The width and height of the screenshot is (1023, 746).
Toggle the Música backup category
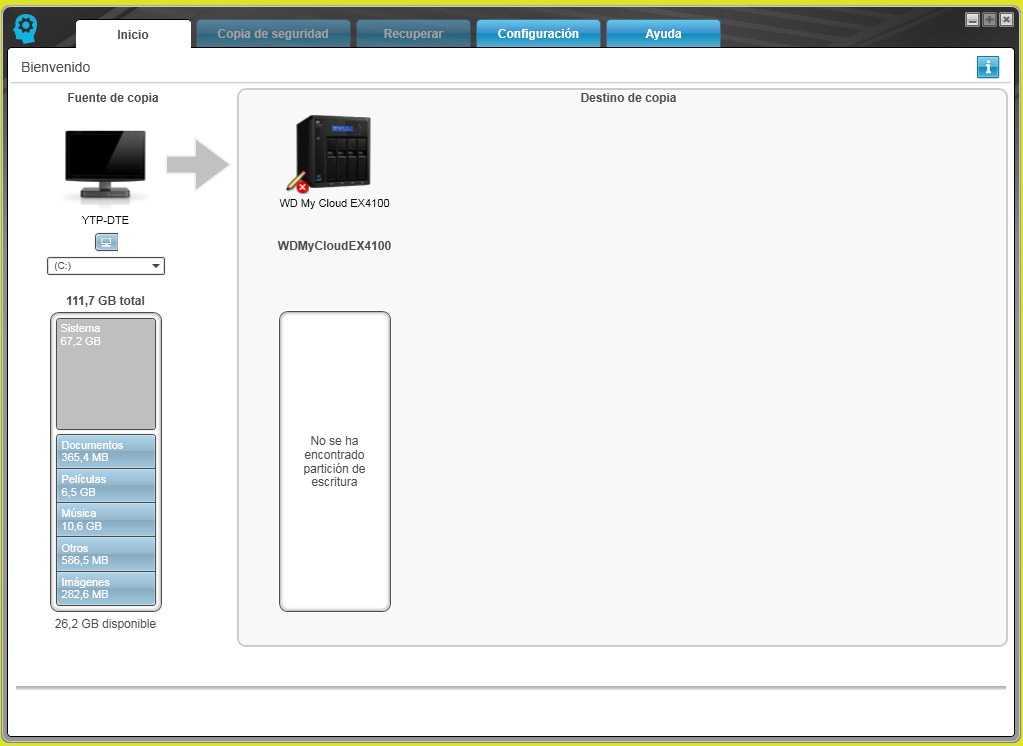[105, 519]
